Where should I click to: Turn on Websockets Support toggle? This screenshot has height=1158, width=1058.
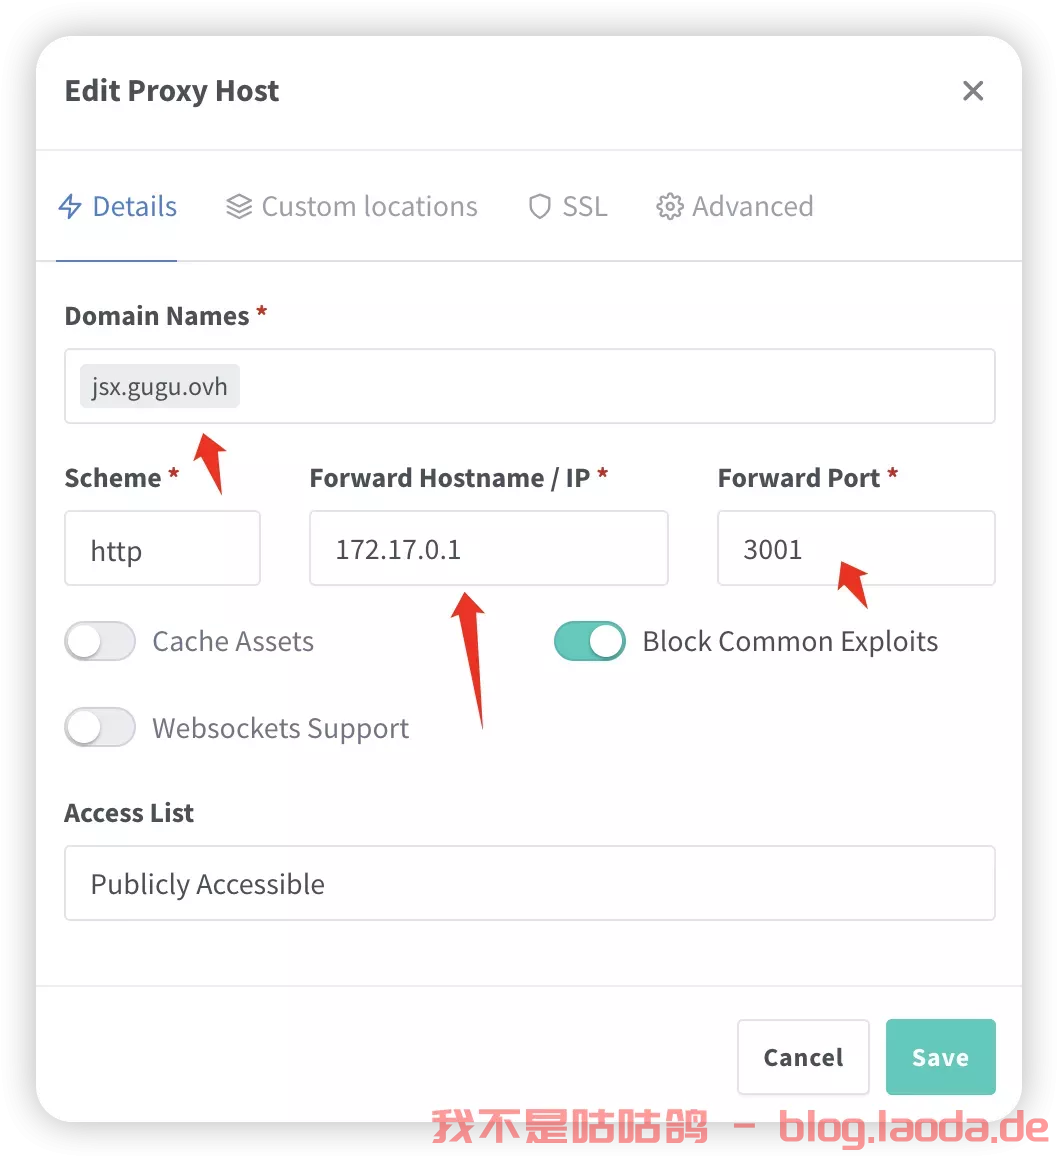(x=100, y=727)
